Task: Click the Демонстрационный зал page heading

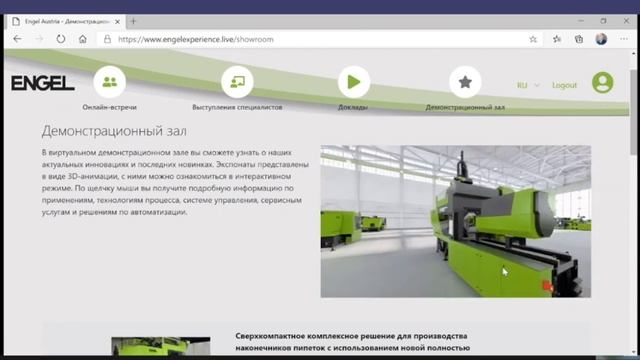Action: click(114, 131)
